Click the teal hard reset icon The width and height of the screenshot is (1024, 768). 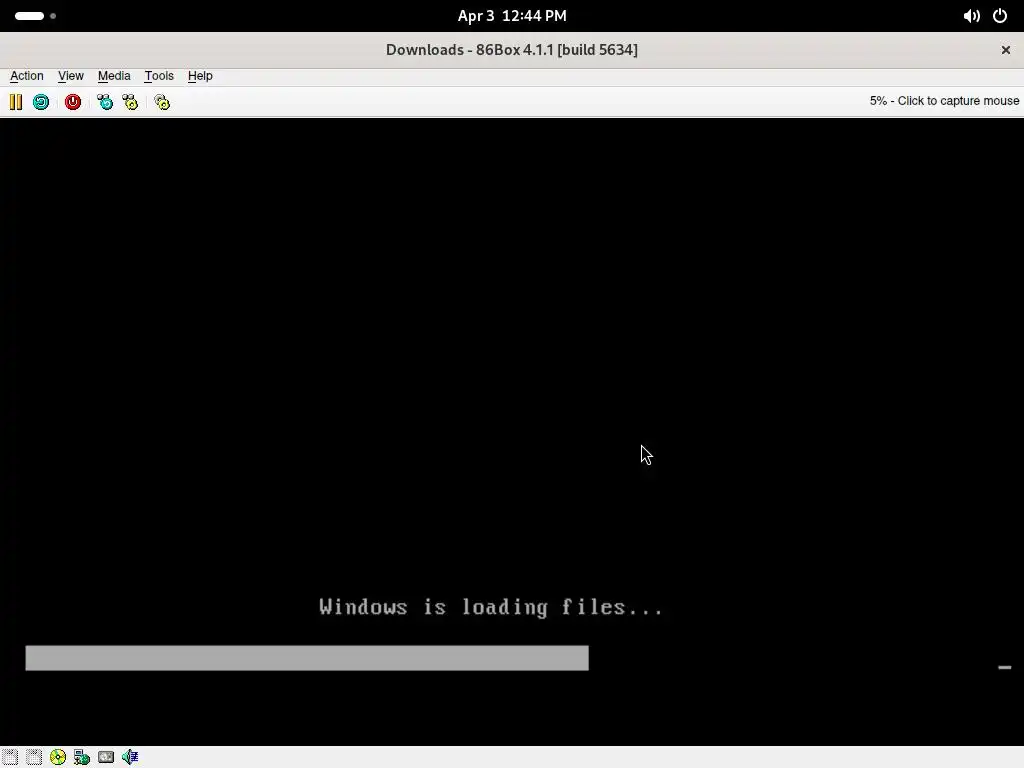click(x=41, y=102)
